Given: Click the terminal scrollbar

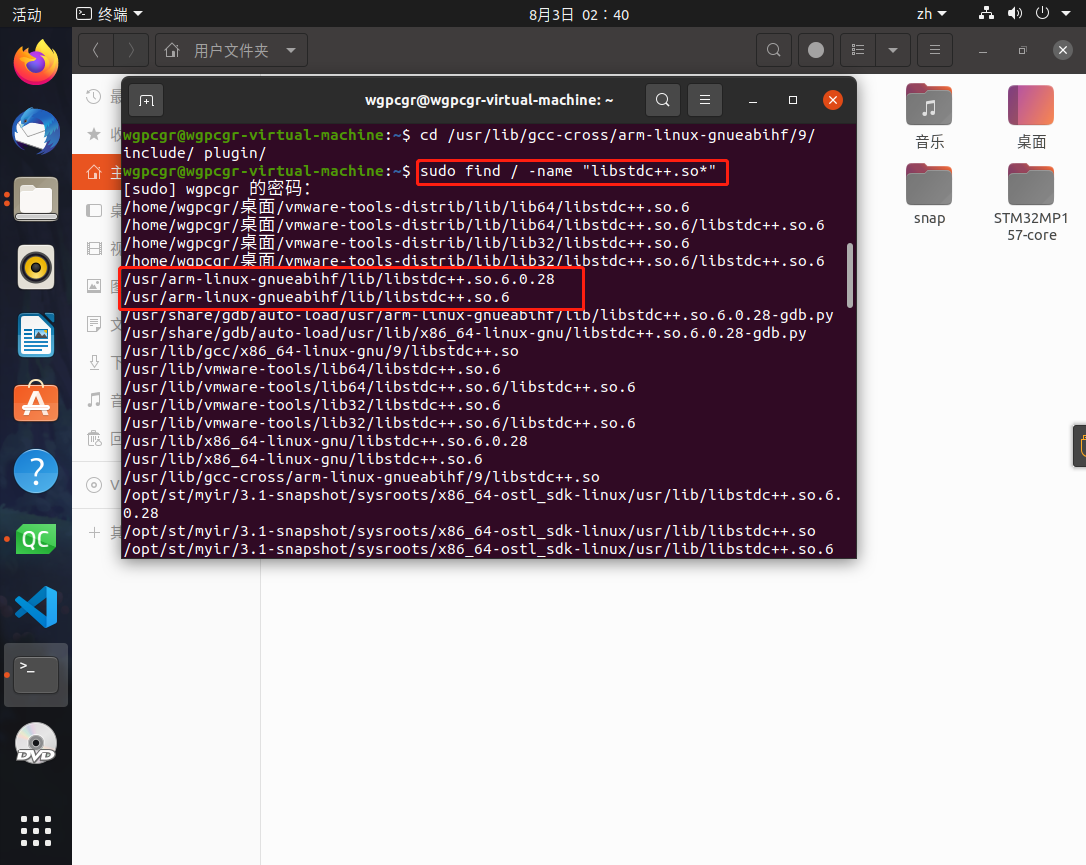Looking at the screenshot, I should [850, 275].
